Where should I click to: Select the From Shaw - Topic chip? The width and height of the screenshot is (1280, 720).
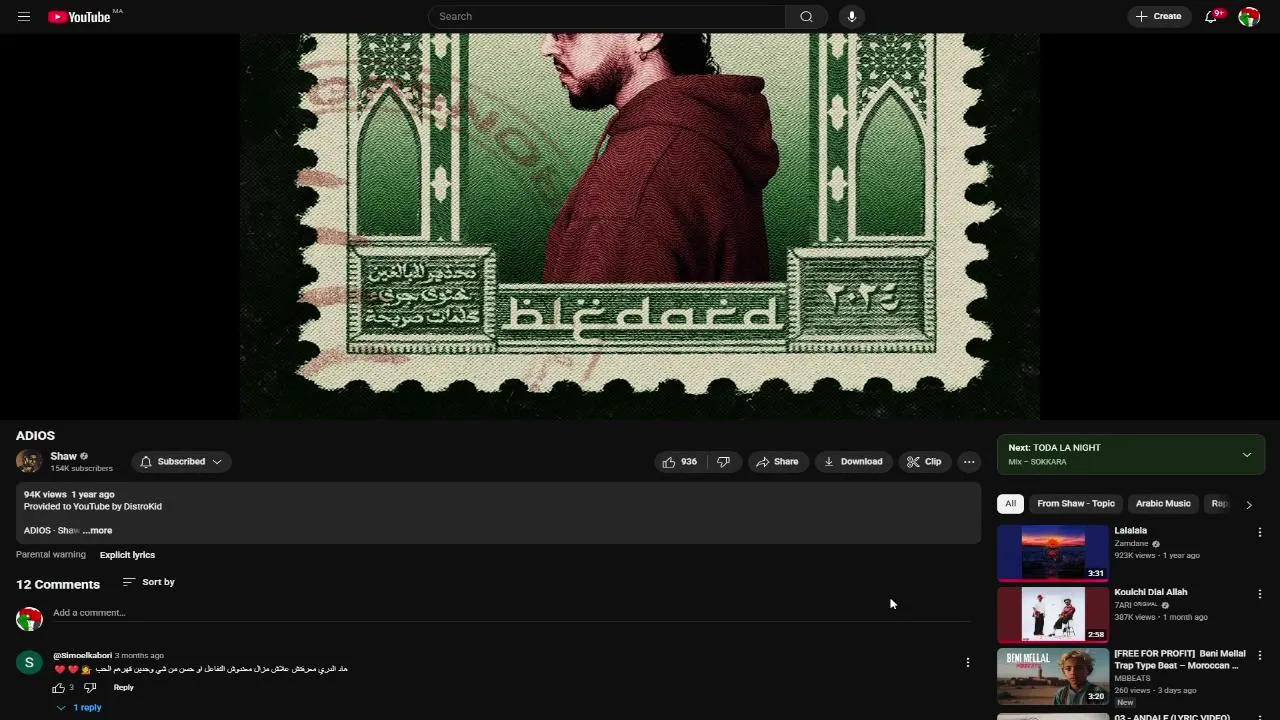(1076, 504)
